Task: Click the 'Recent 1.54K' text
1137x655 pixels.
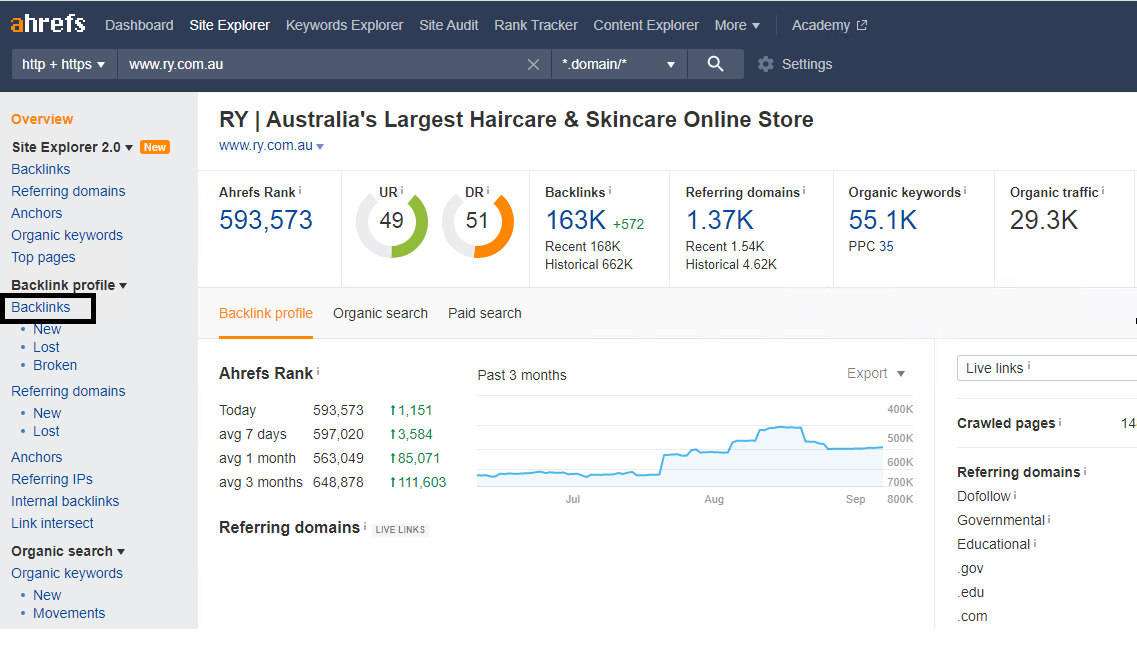Action: [x=725, y=247]
